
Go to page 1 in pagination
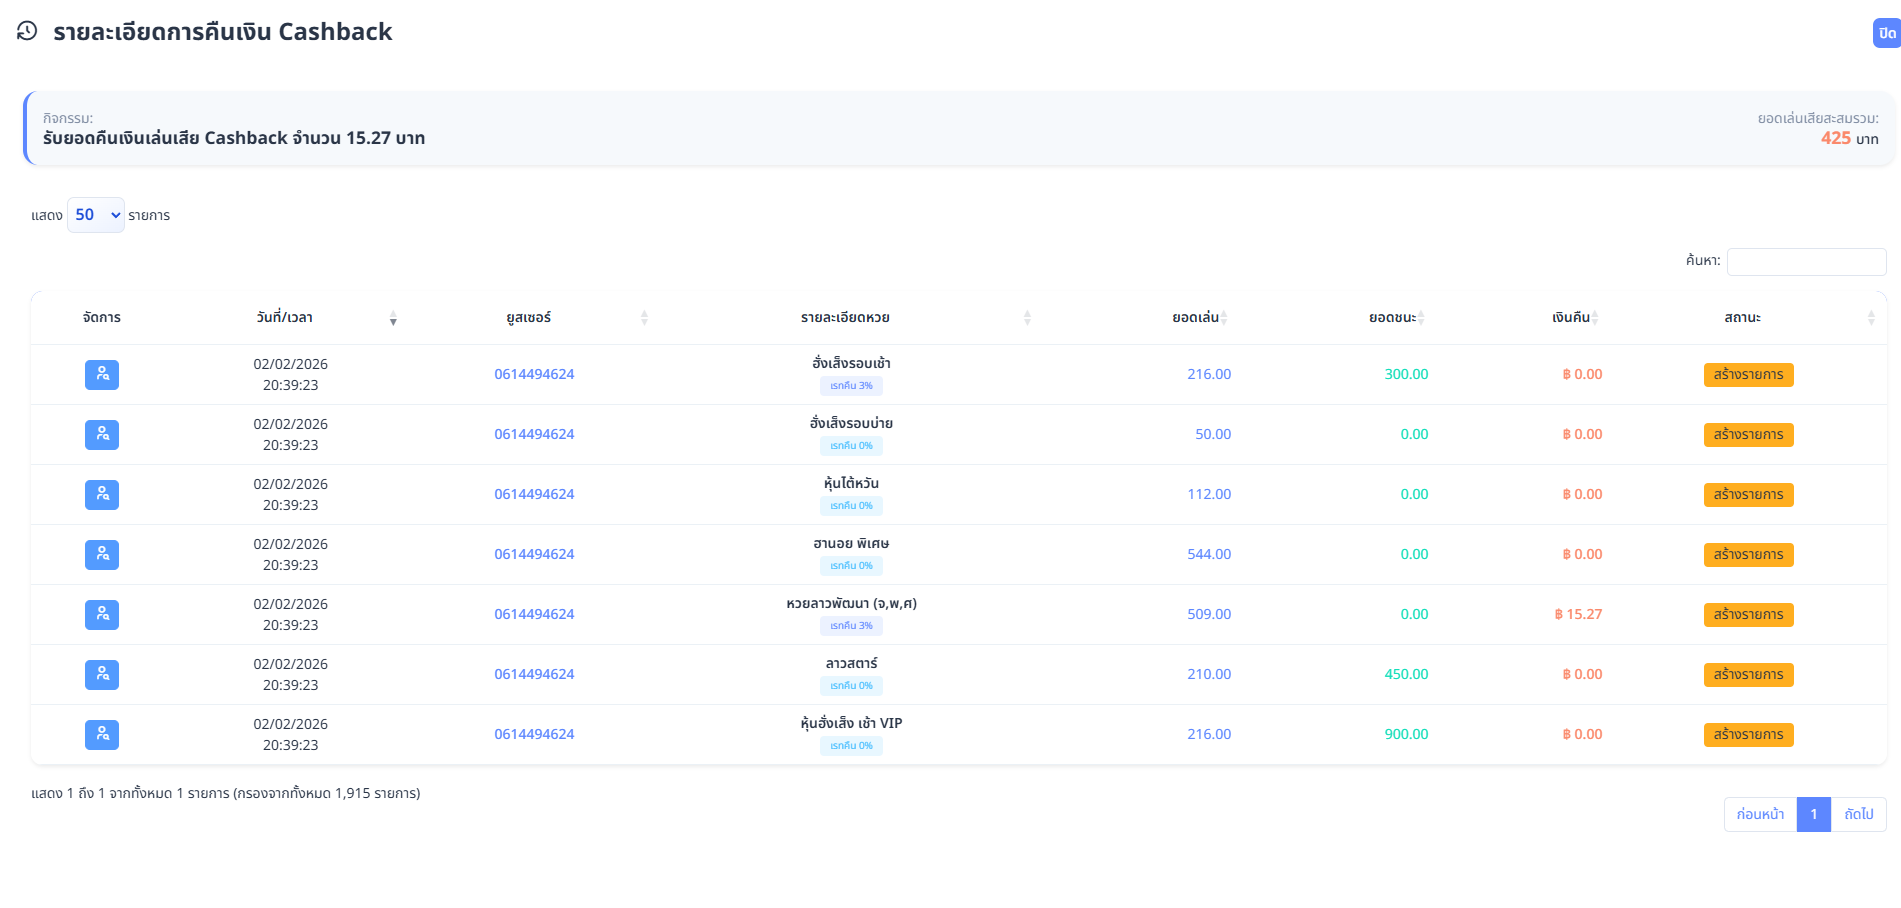point(1813,814)
